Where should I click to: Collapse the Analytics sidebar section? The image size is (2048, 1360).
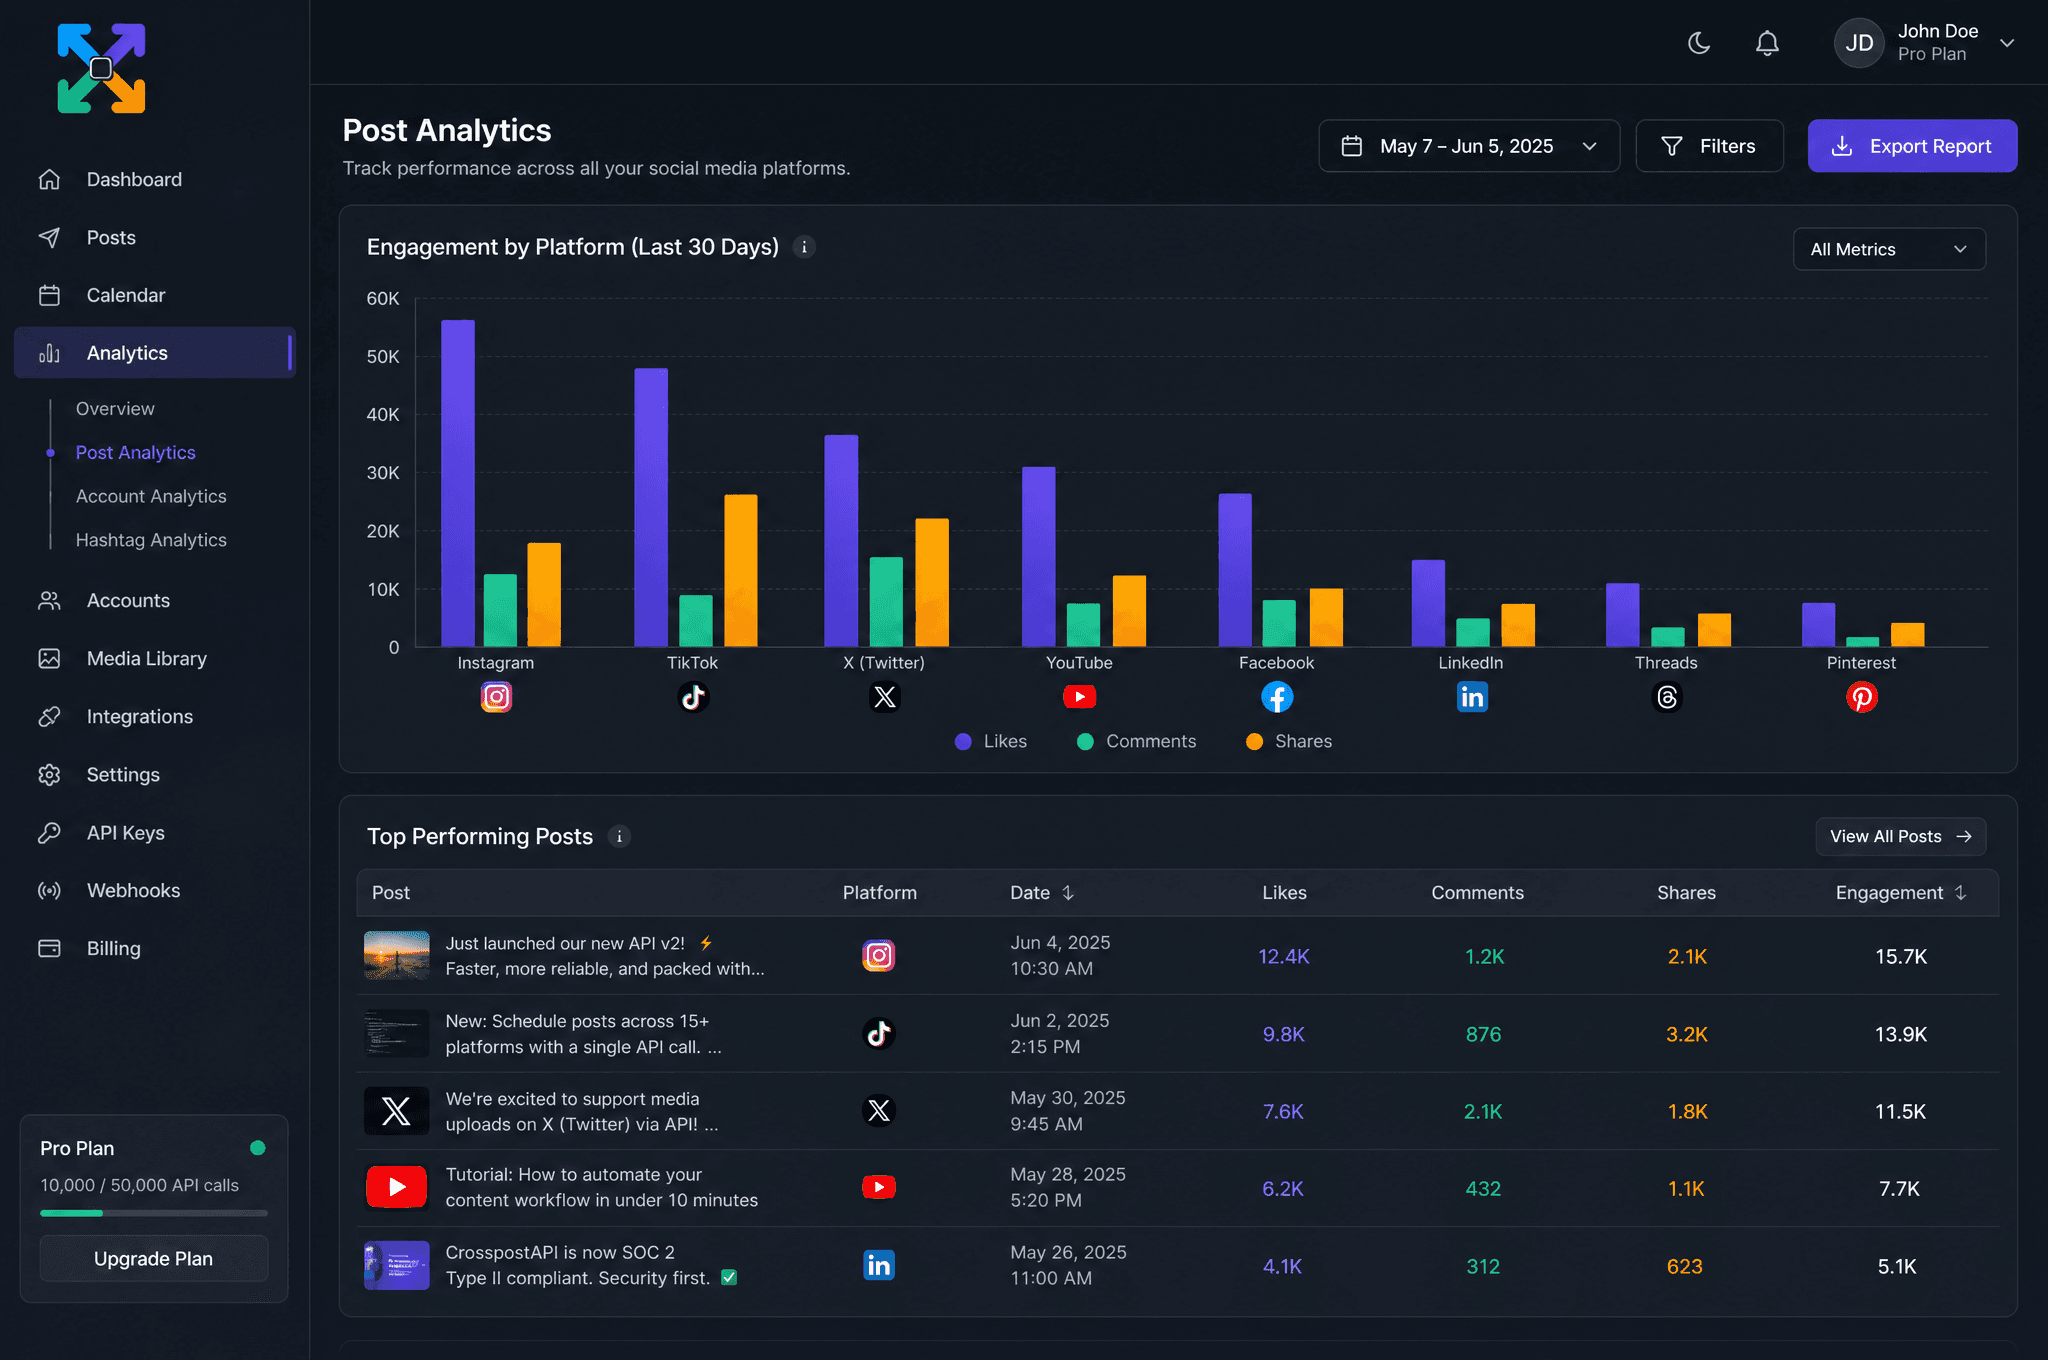[x=155, y=353]
